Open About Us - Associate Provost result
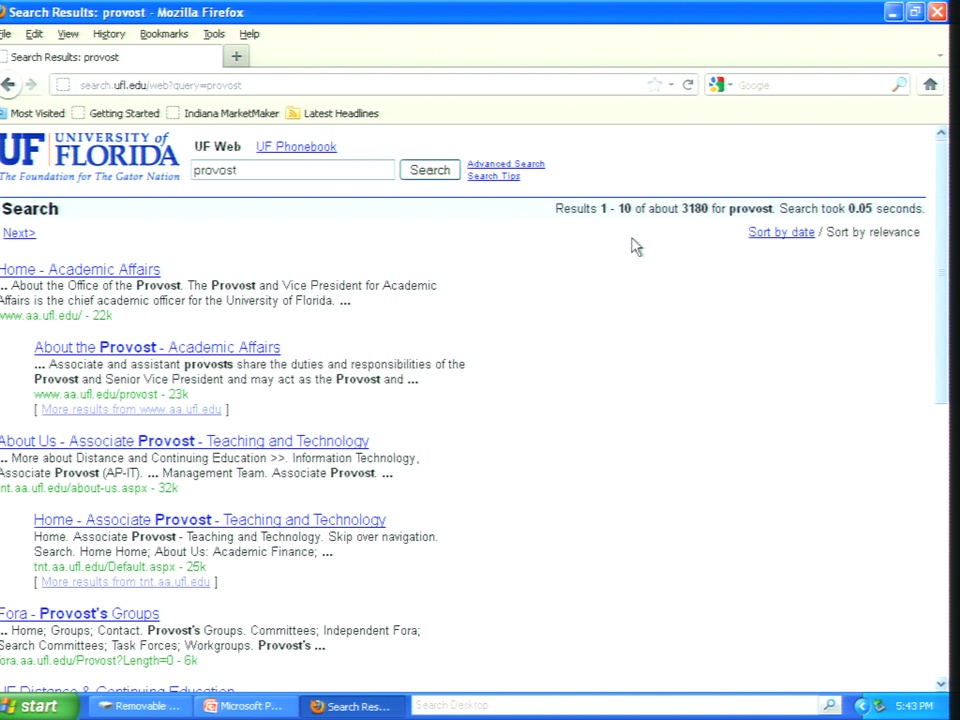Viewport: 960px width, 720px height. [x=184, y=441]
